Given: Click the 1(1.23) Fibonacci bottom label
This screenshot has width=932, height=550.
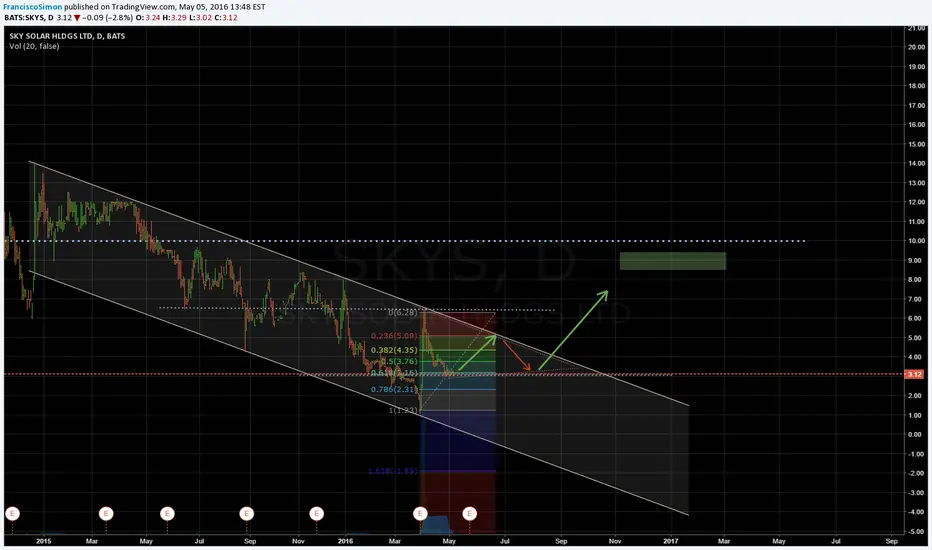Looking at the screenshot, I should coord(403,410).
